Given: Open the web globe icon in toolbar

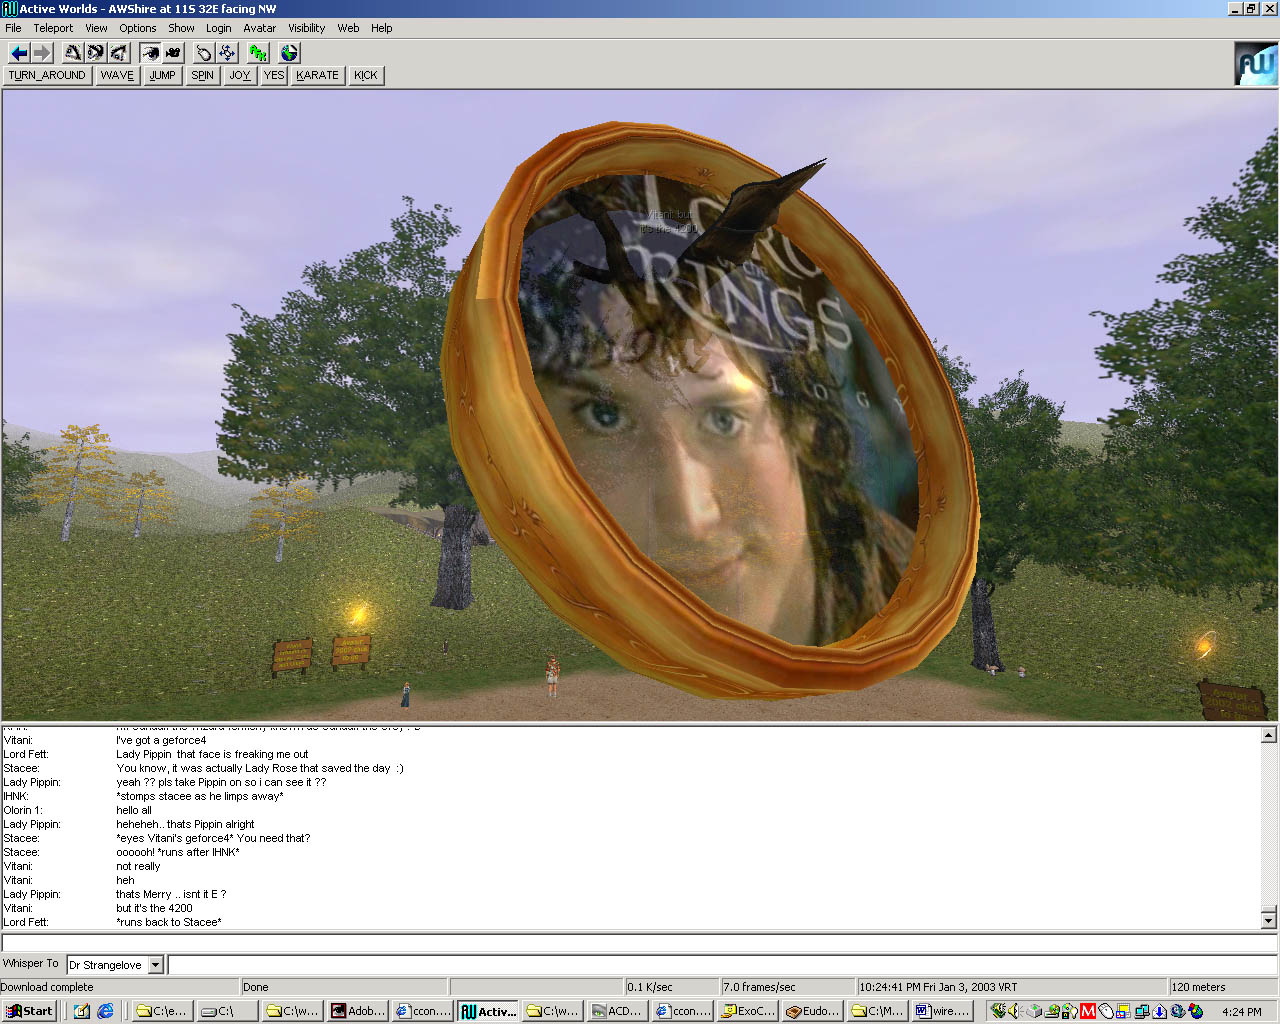Looking at the screenshot, I should (289, 53).
